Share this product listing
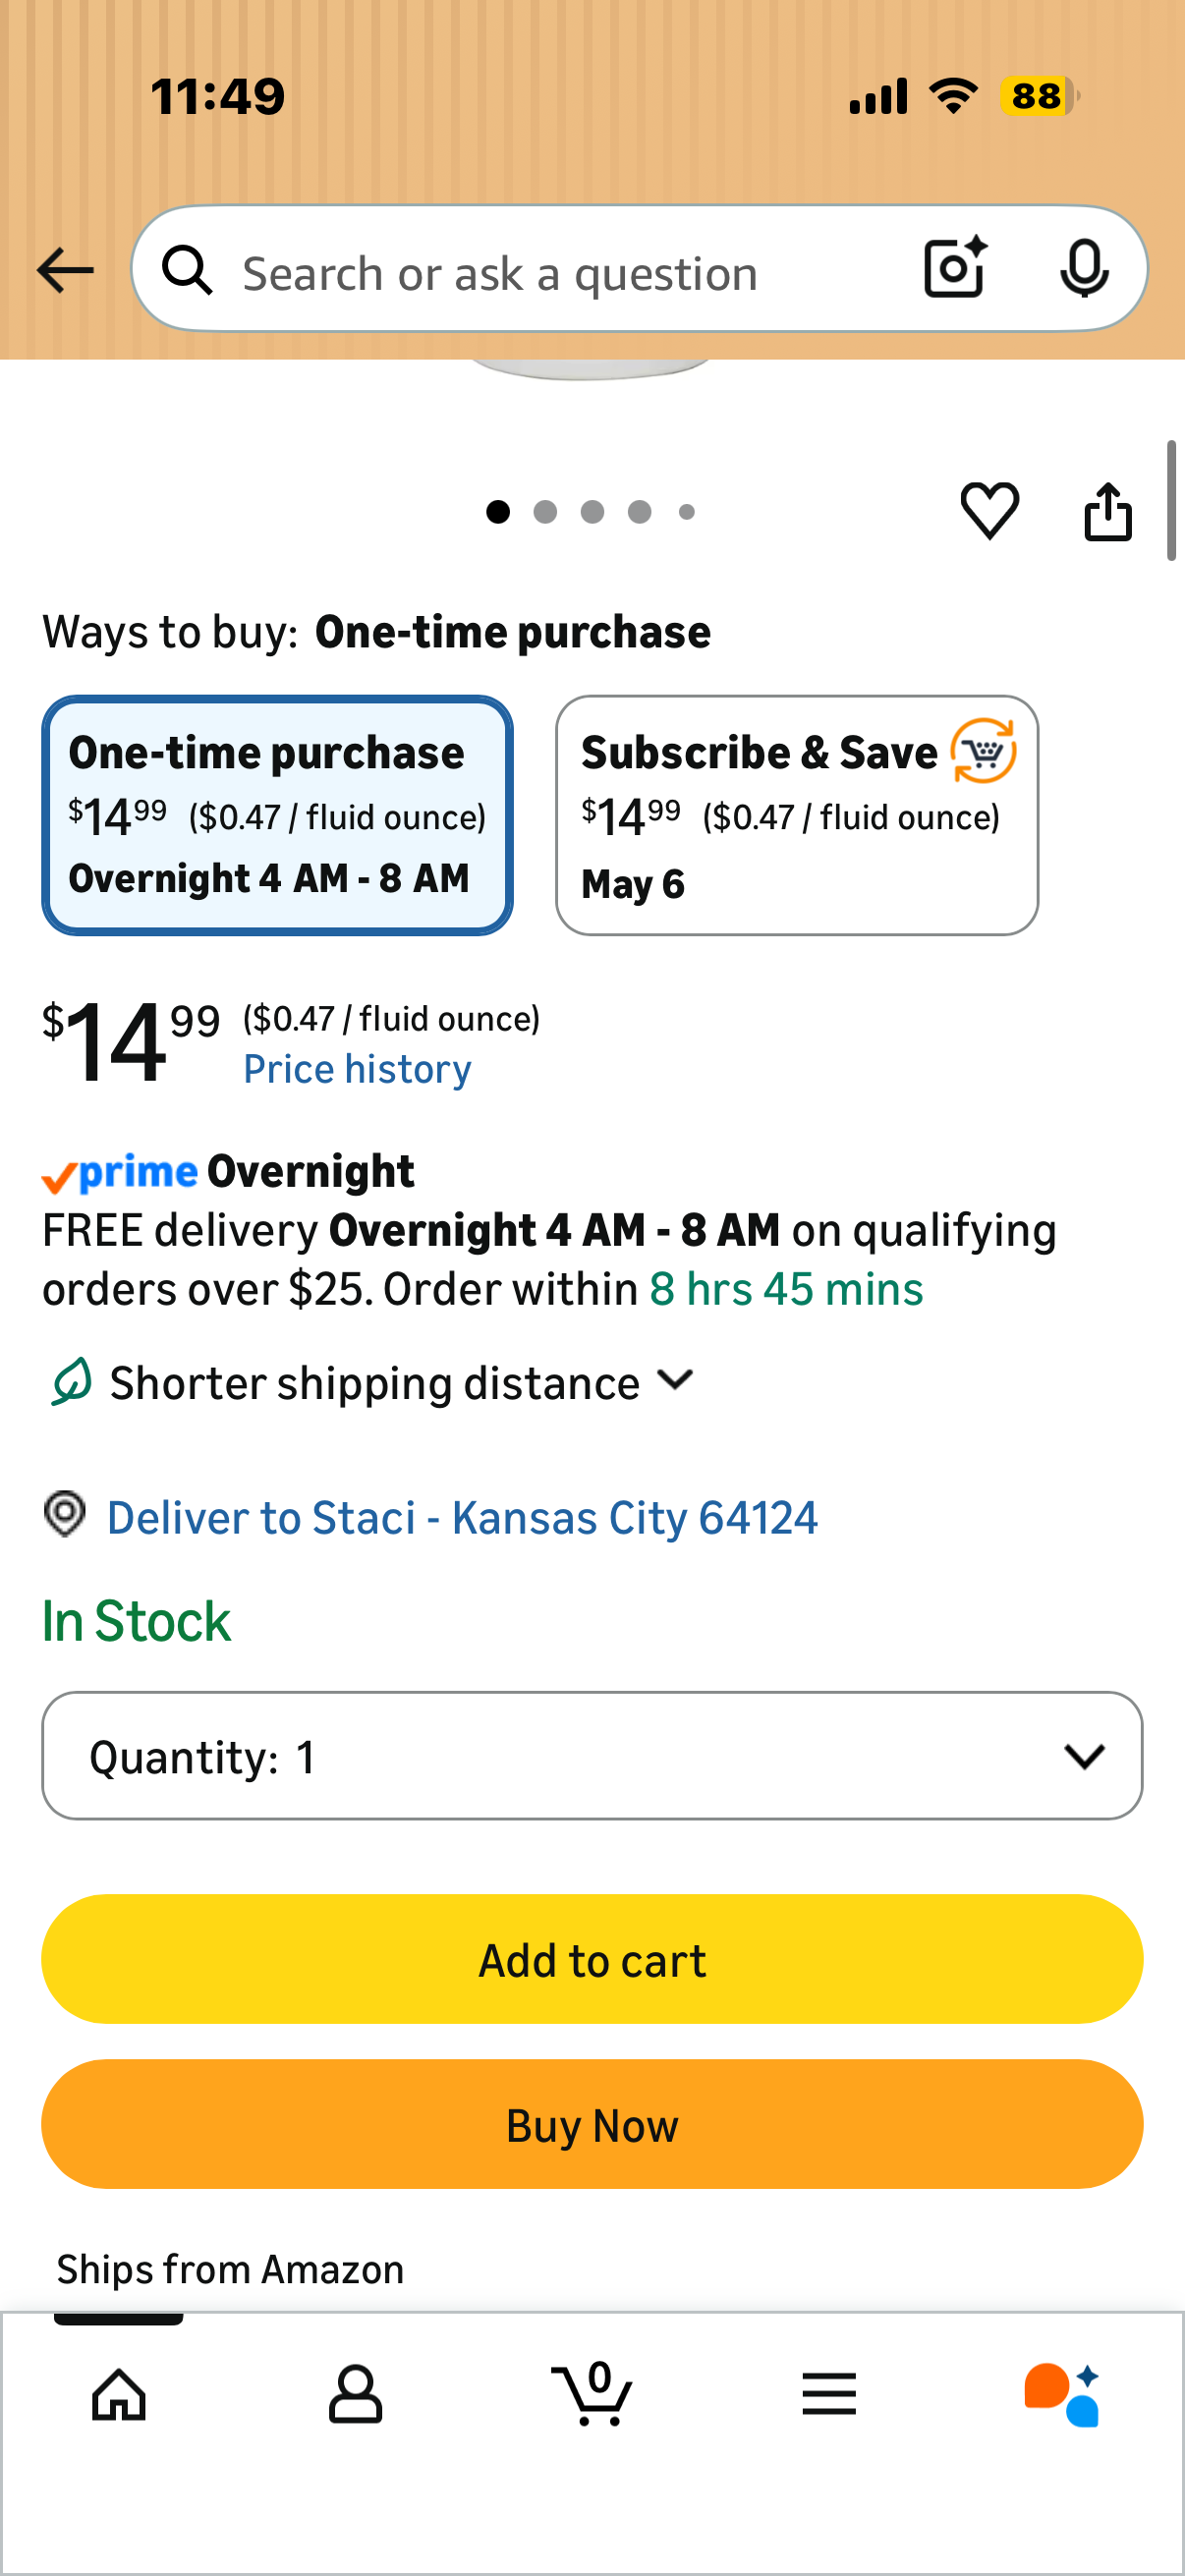Viewport: 1185px width, 2576px height. click(x=1108, y=511)
